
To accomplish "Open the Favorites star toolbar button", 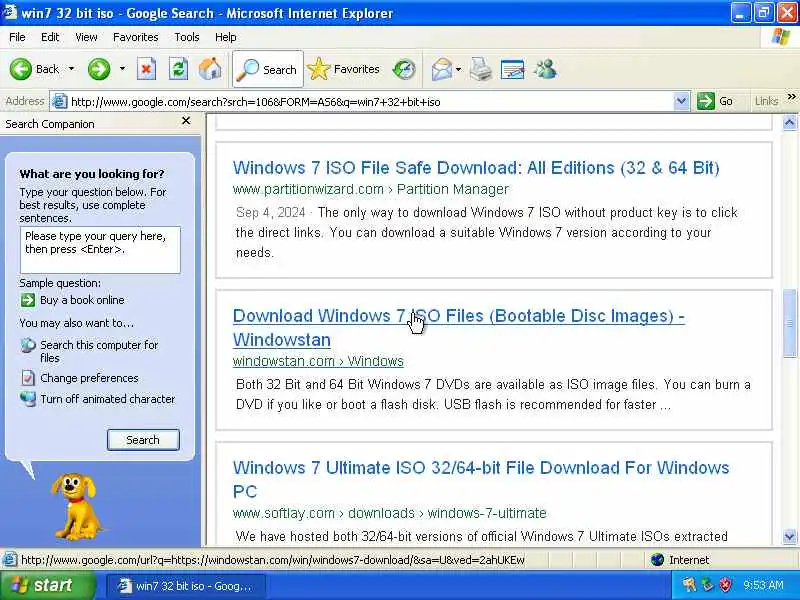I will point(344,69).
